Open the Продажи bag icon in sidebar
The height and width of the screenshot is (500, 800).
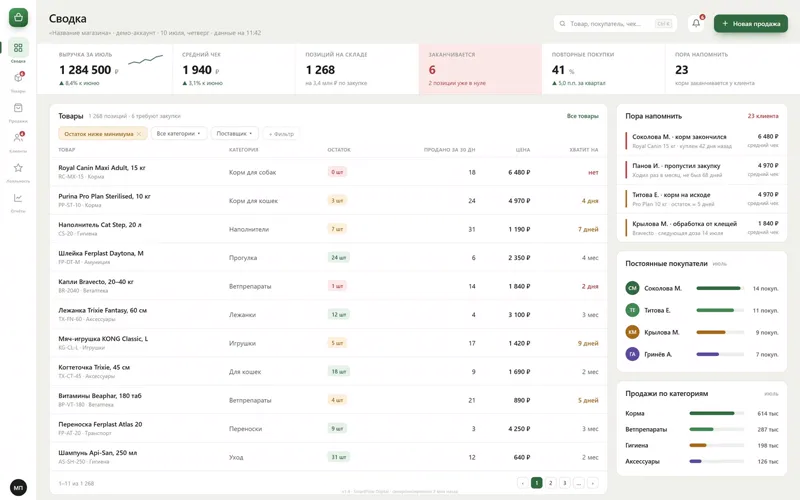[x=18, y=108]
